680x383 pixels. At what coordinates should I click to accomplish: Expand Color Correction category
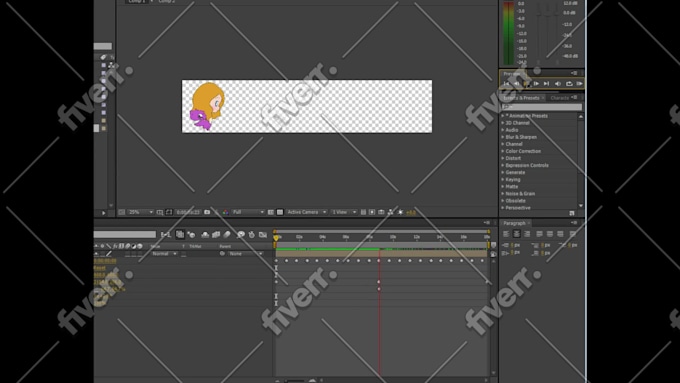coord(503,151)
